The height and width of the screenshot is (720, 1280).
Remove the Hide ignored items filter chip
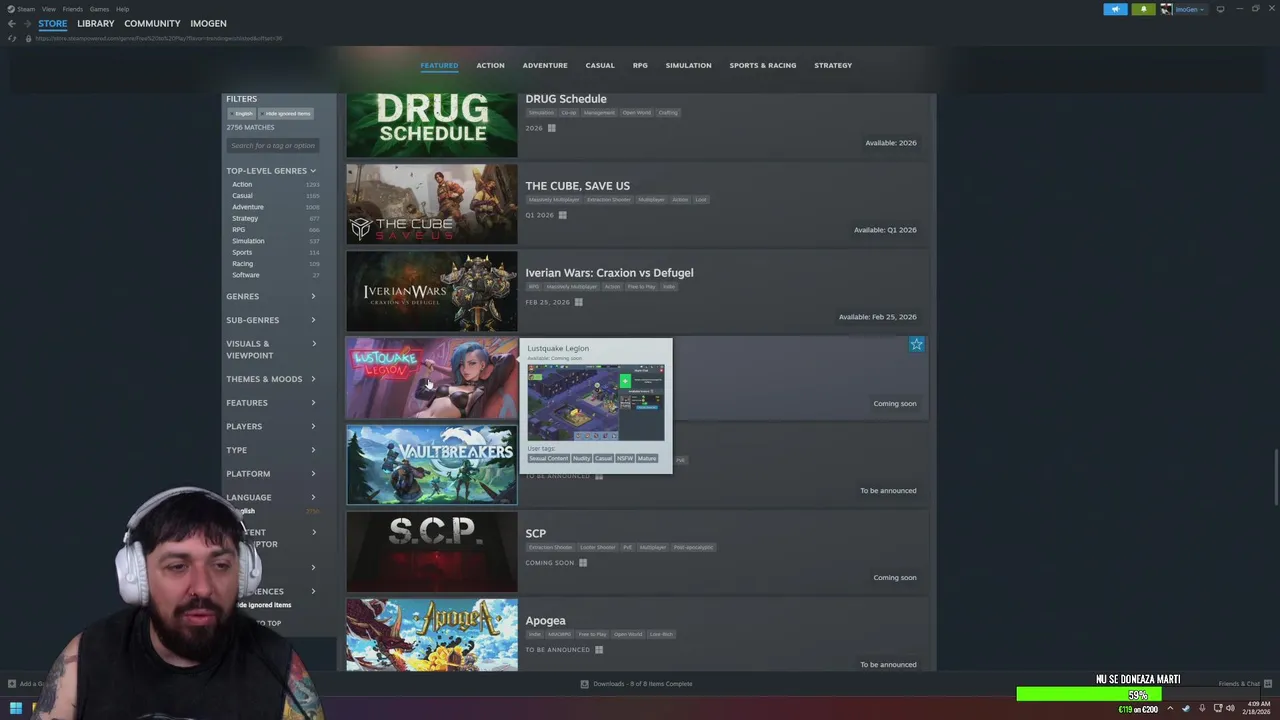(x=286, y=113)
